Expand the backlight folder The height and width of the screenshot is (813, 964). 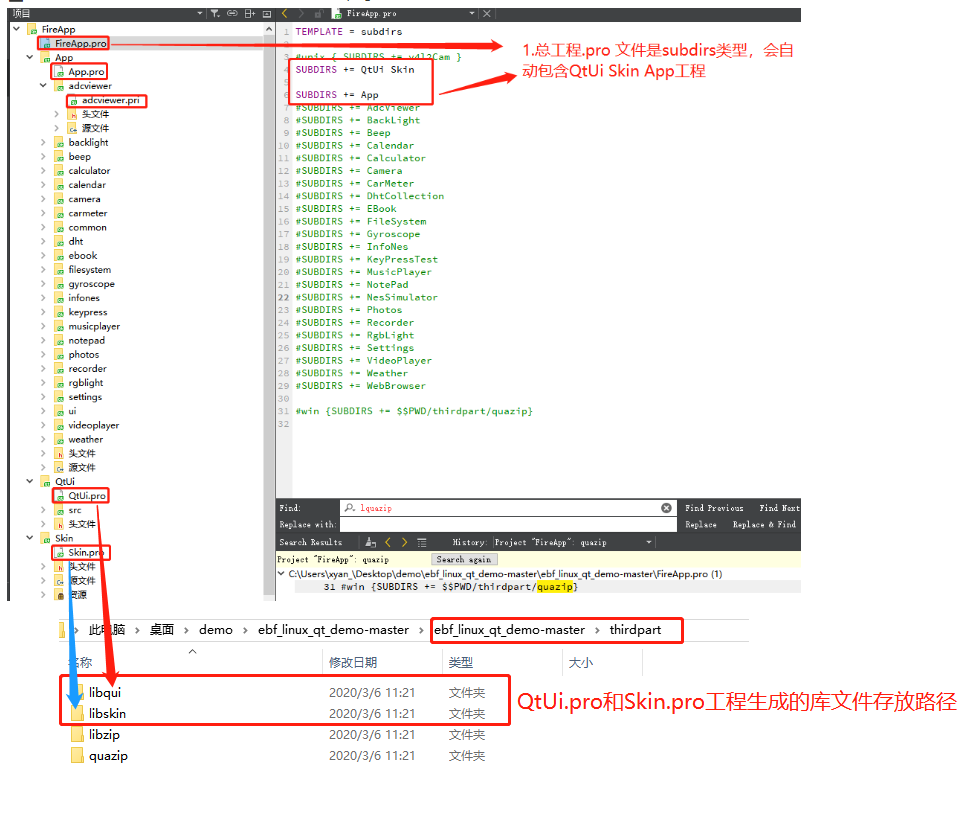(x=43, y=142)
